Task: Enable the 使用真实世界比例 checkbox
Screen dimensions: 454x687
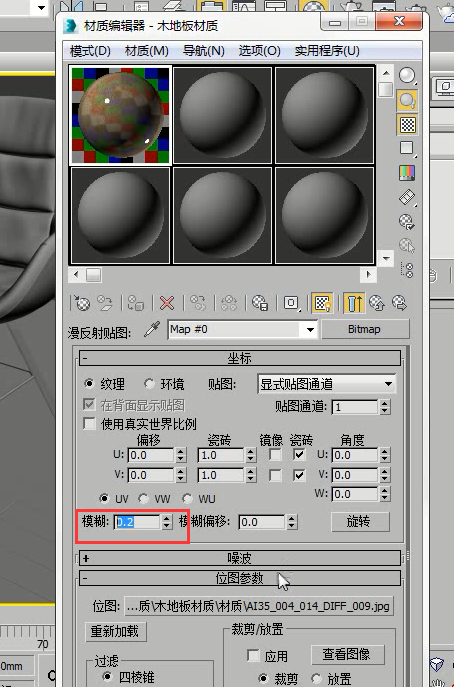Action: coord(89,424)
